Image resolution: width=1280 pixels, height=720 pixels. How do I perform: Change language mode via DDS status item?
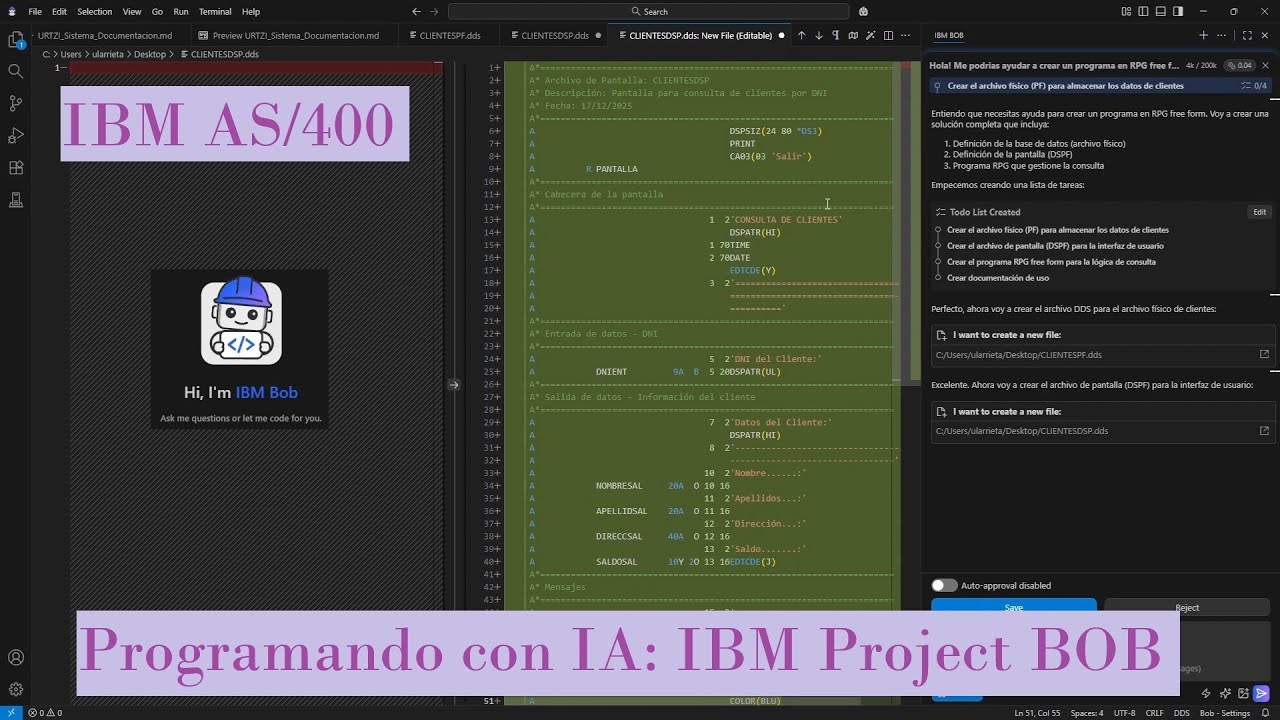click(1181, 713)
